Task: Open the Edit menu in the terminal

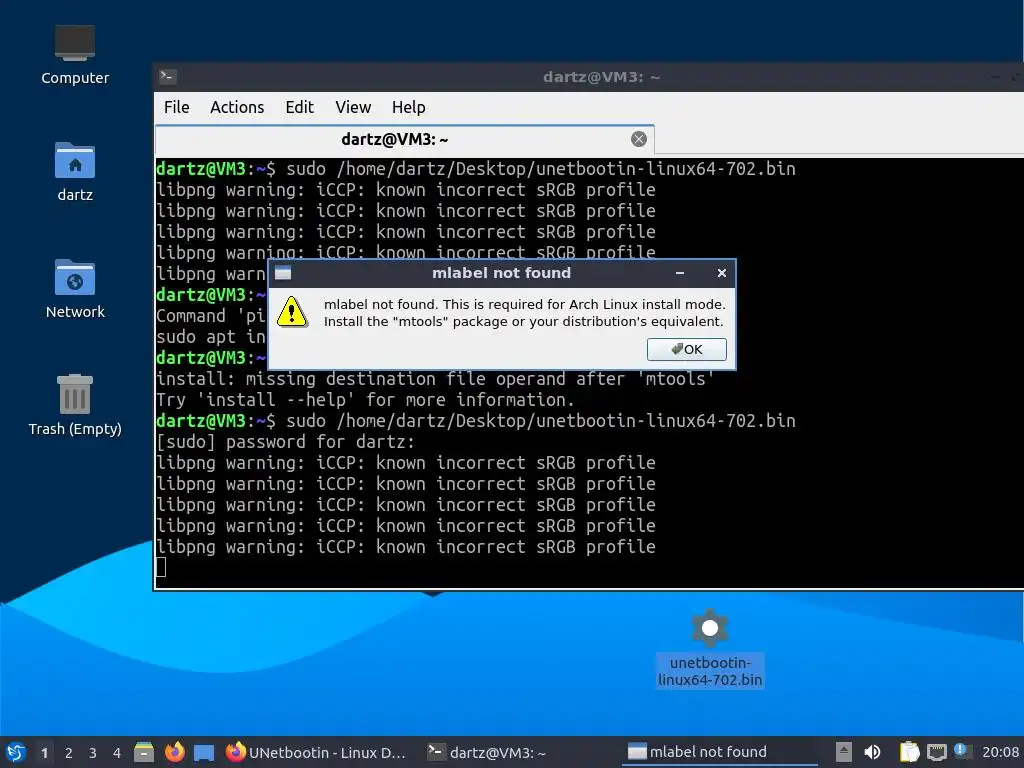Action: pyautogui.click(x=300, y=107)
